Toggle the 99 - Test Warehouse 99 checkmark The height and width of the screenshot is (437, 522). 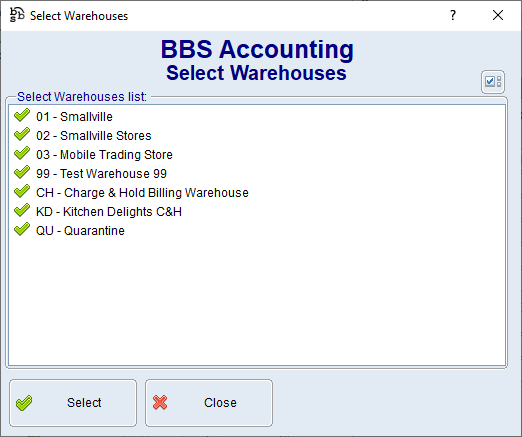(x=22, y=173)
